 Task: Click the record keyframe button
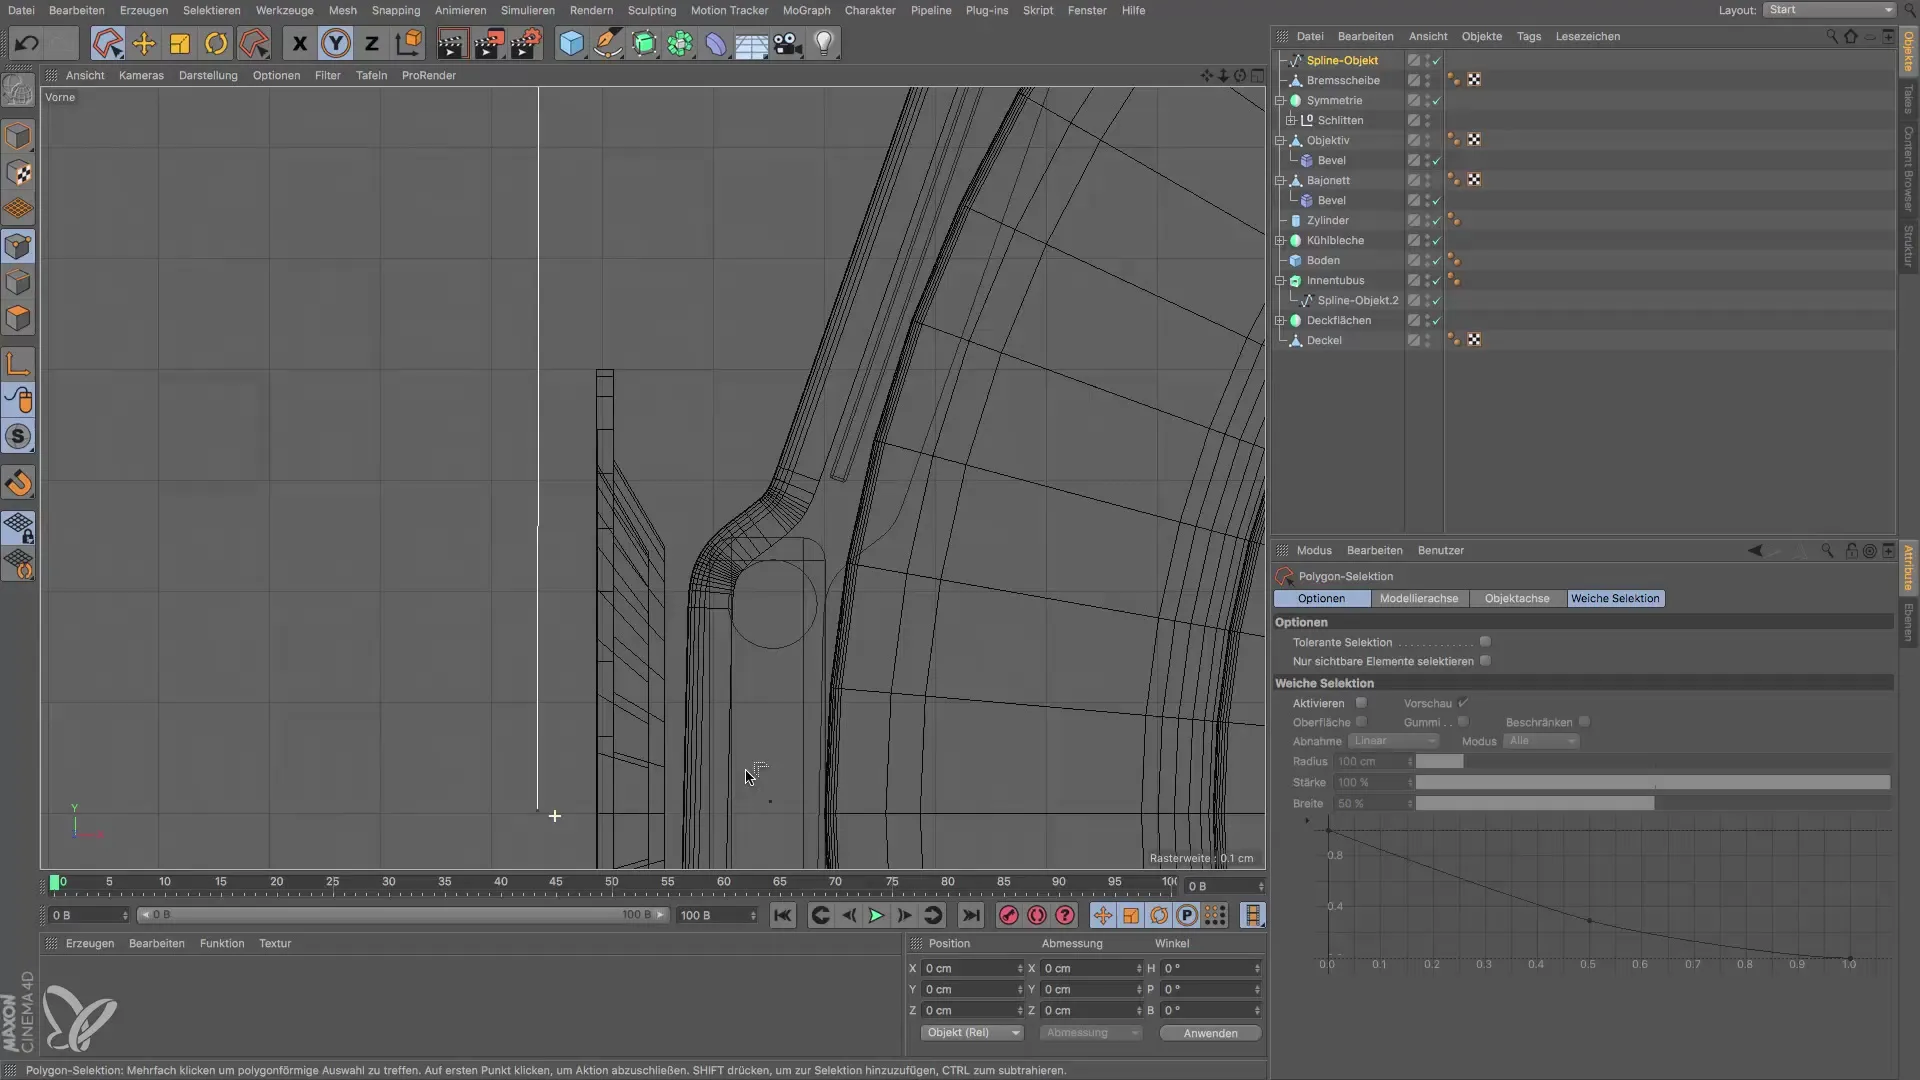coord(1008,915)
